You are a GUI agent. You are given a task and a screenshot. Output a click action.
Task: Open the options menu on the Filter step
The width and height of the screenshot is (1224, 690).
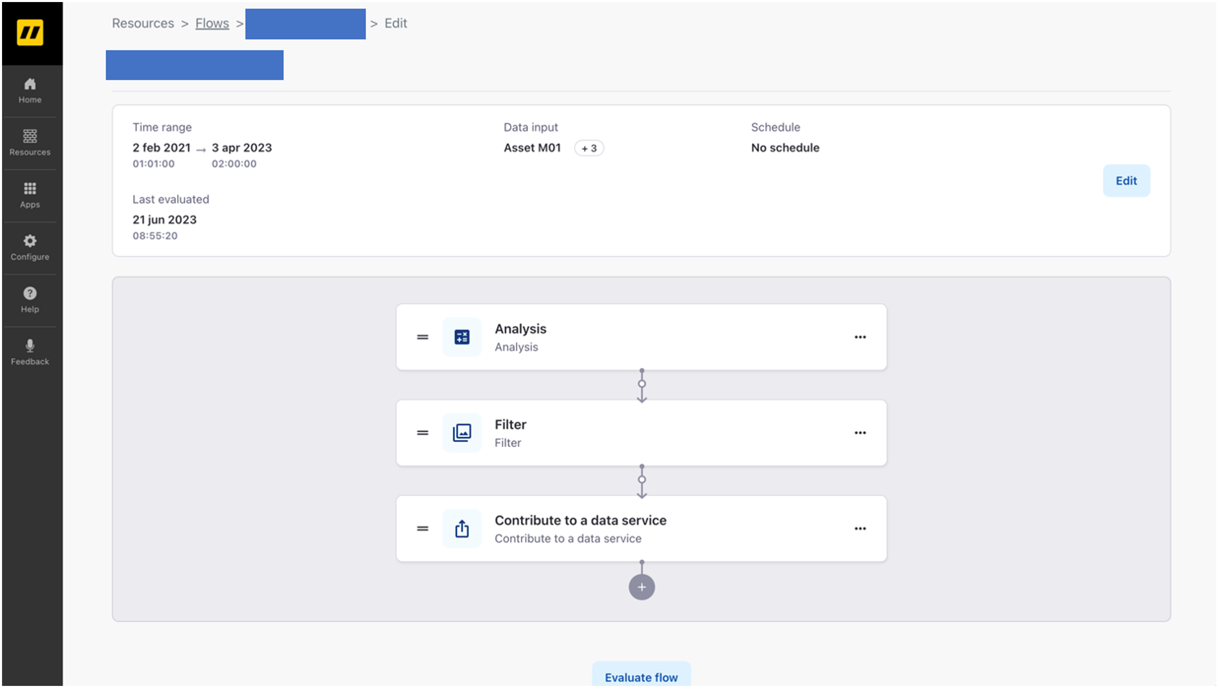(860, 433)
